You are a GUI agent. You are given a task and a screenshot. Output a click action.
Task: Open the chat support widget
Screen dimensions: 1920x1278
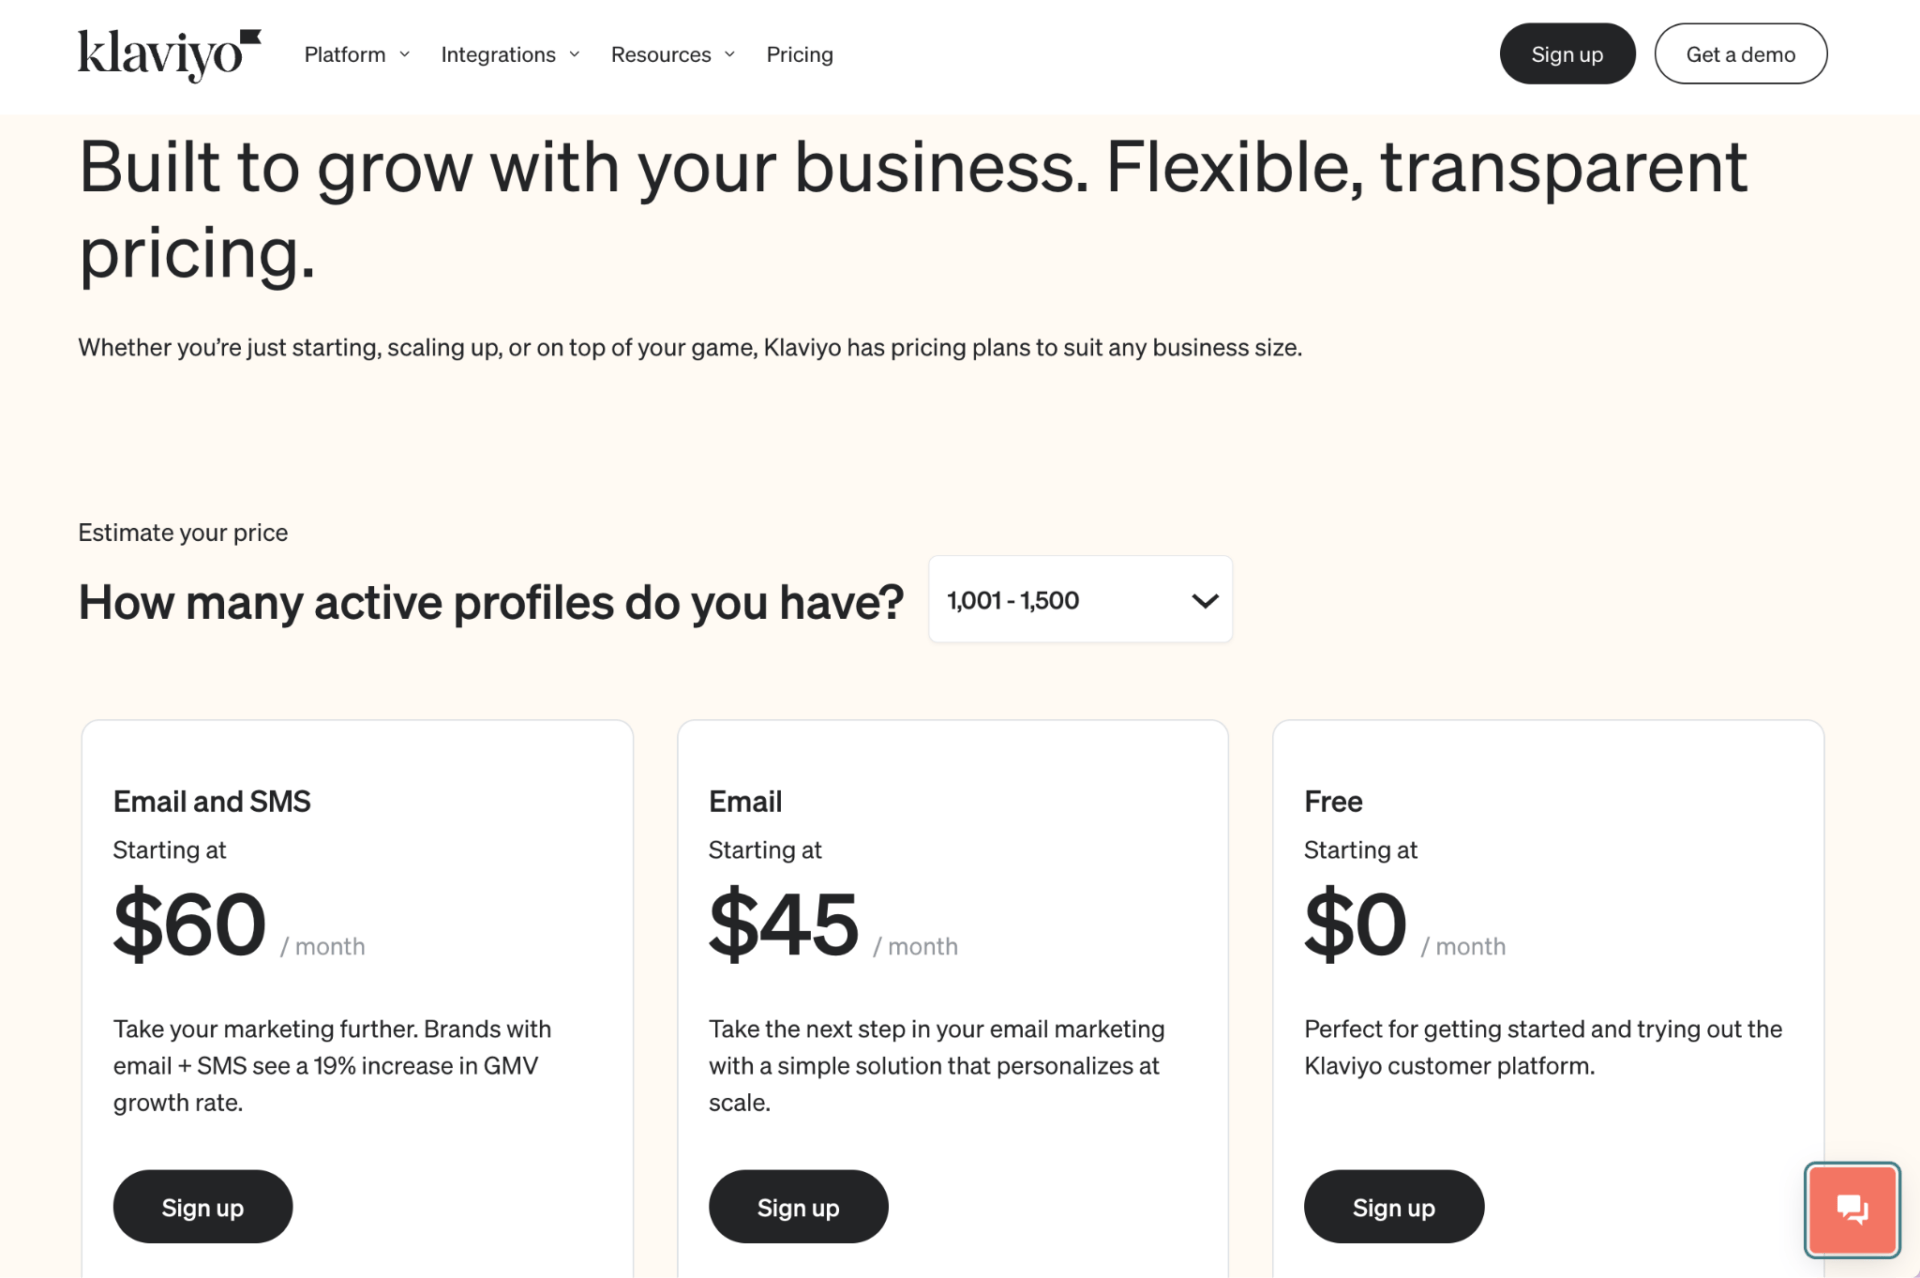1851,1210
